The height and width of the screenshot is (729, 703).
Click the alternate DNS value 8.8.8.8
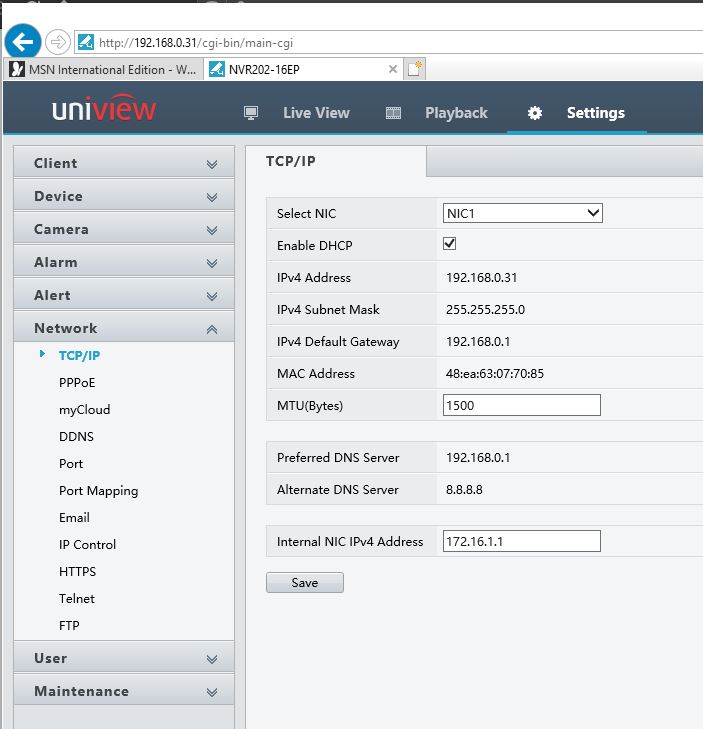tap(464, 490)
